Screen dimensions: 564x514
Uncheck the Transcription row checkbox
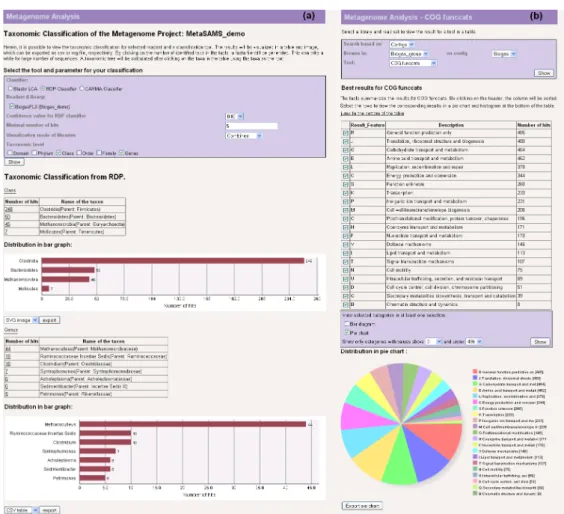(346, 193)
